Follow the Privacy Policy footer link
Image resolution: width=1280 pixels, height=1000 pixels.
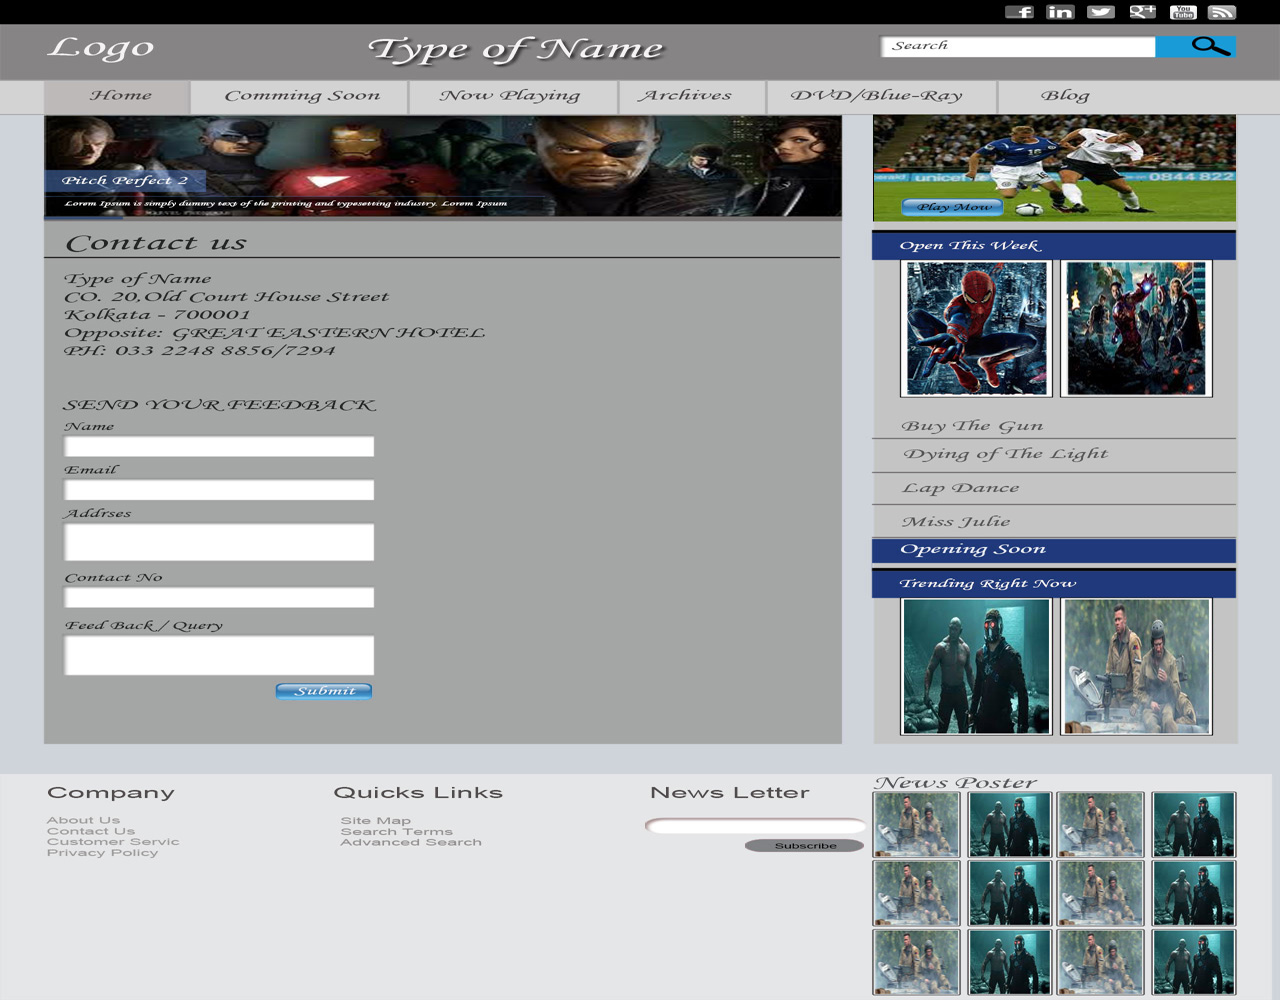tap(102, 853)
